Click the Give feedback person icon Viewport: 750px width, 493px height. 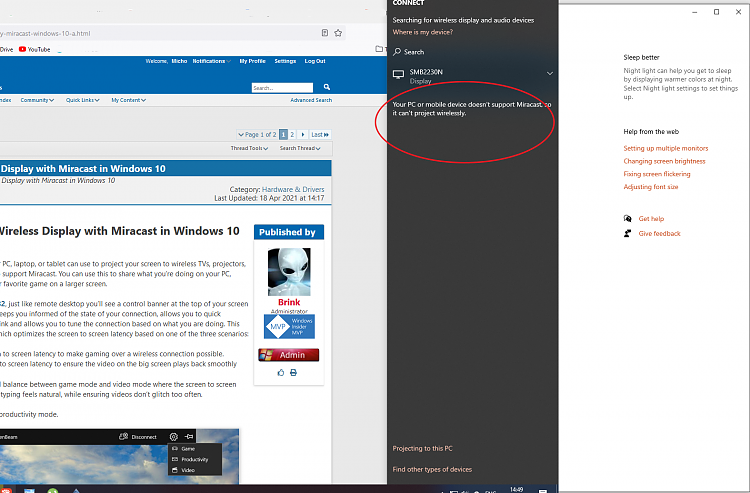628,233
